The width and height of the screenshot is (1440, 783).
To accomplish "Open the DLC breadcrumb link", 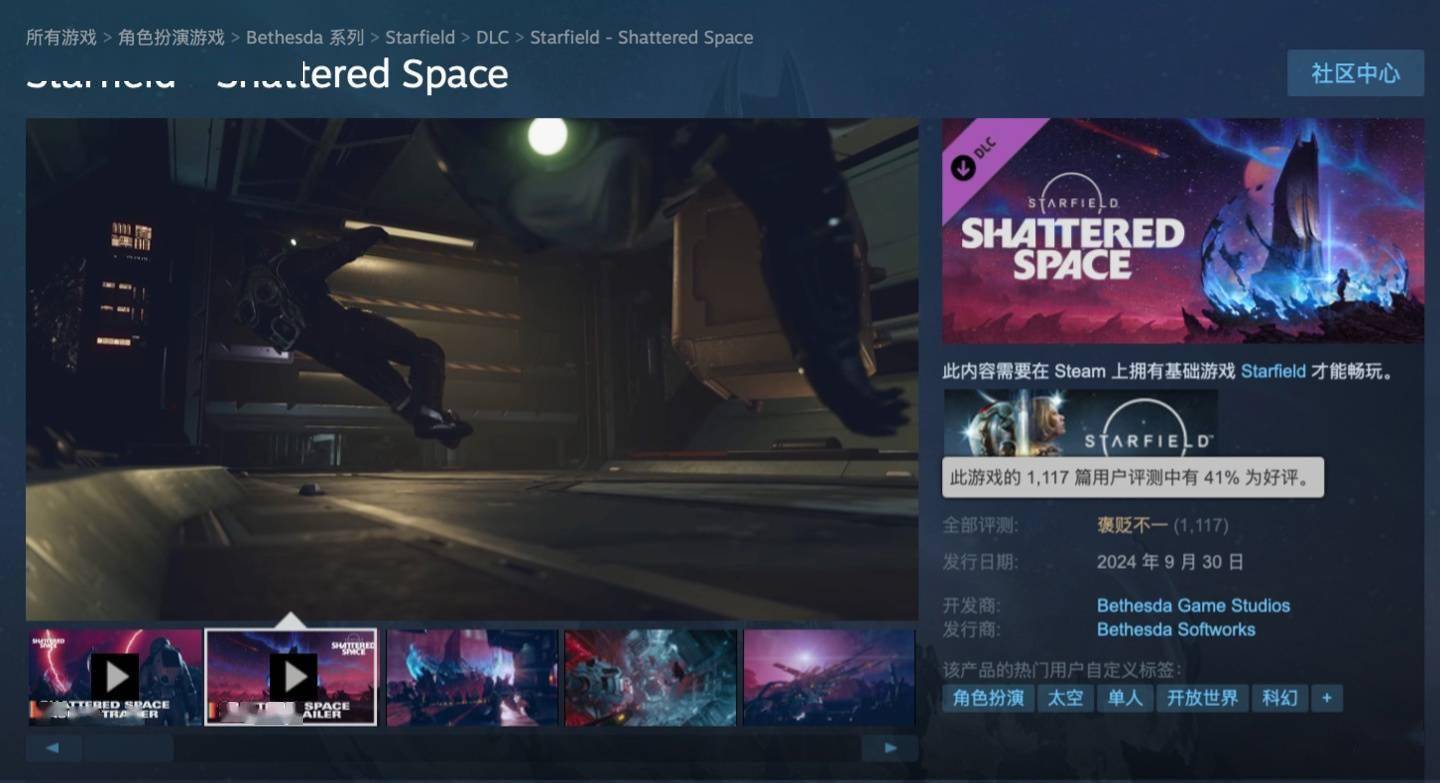I will click(x=492, y=37).
